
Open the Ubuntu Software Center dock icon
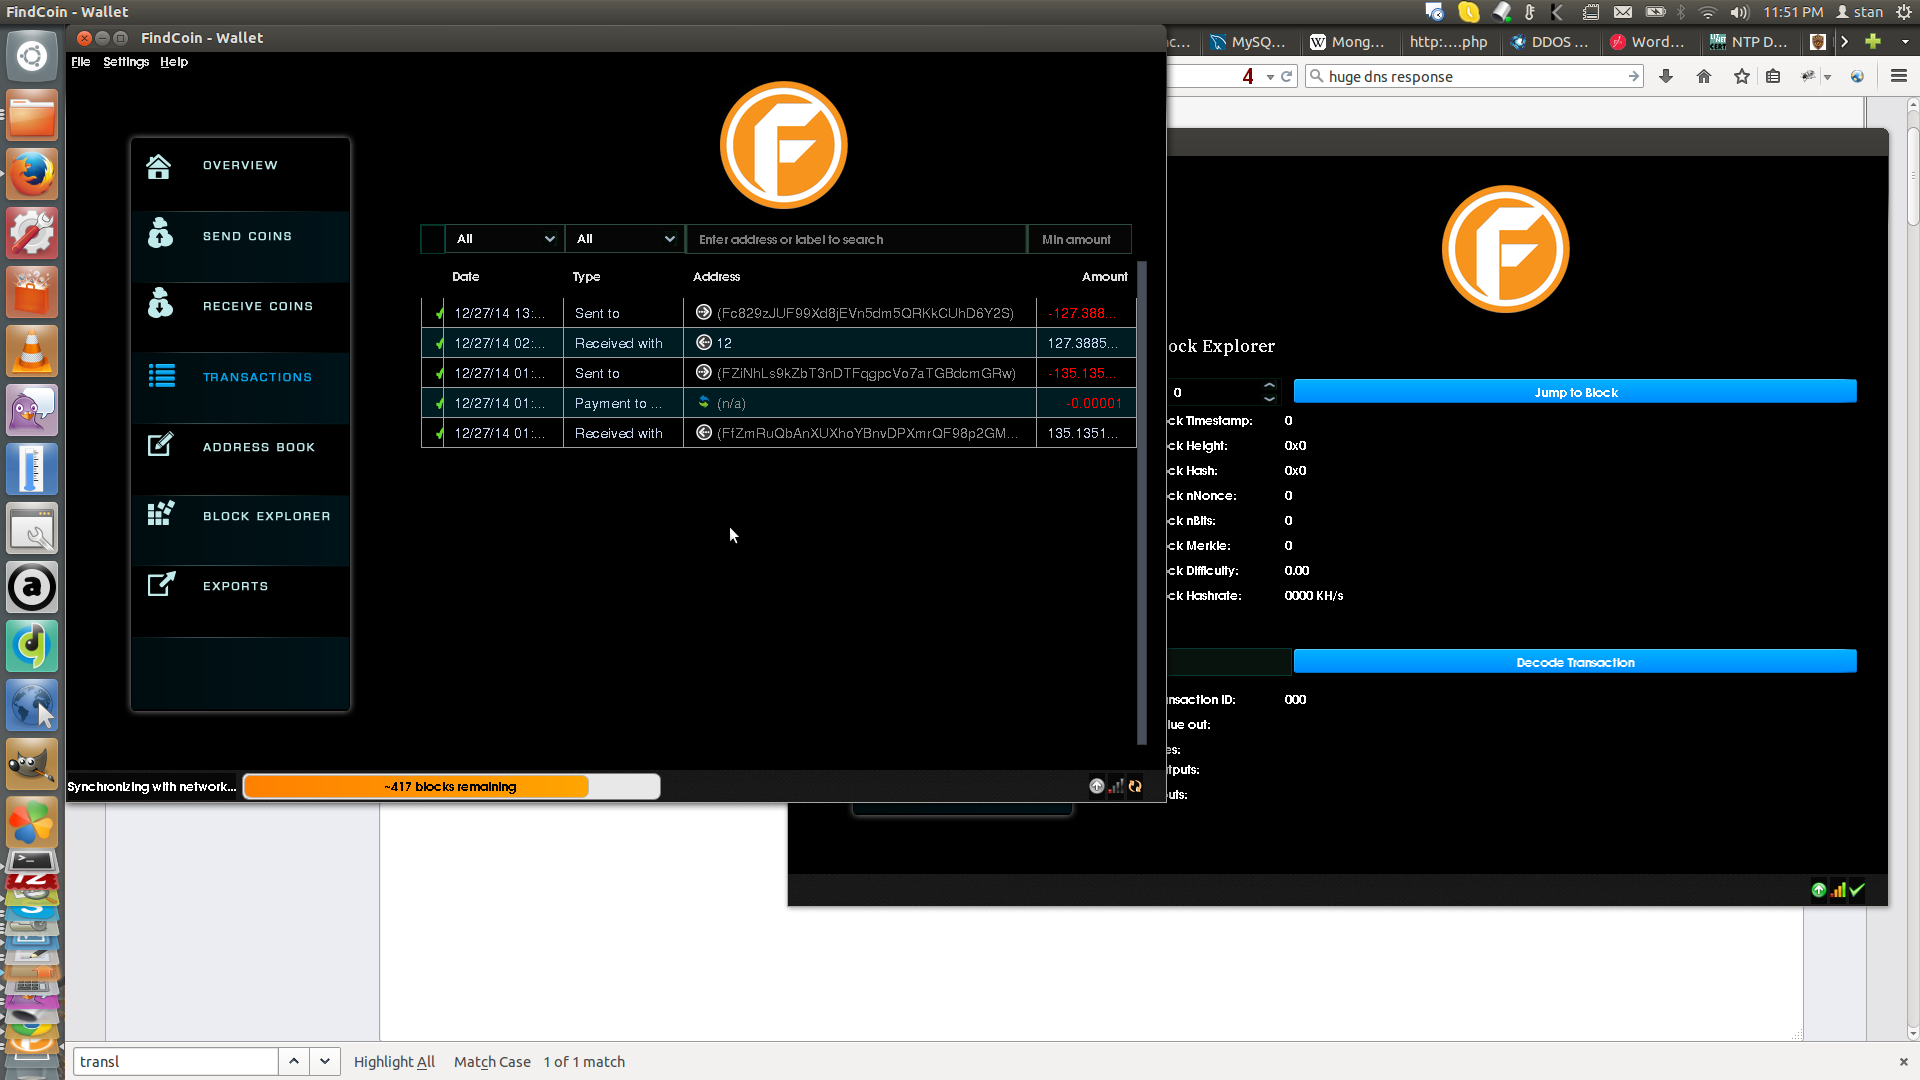32,292
